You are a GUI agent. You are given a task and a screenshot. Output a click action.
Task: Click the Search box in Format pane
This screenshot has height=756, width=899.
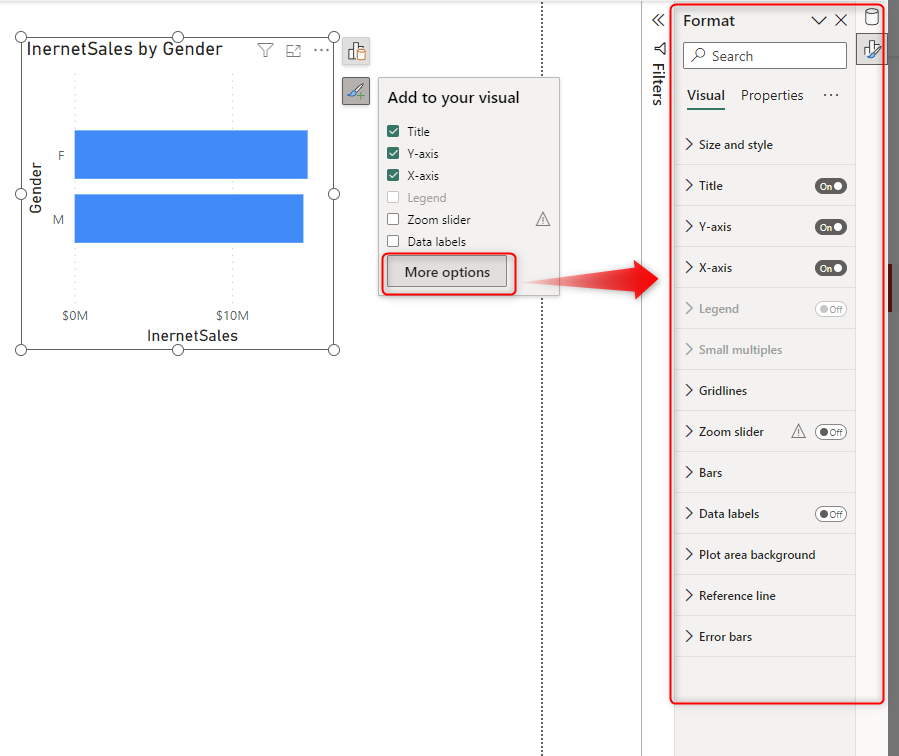765,56
